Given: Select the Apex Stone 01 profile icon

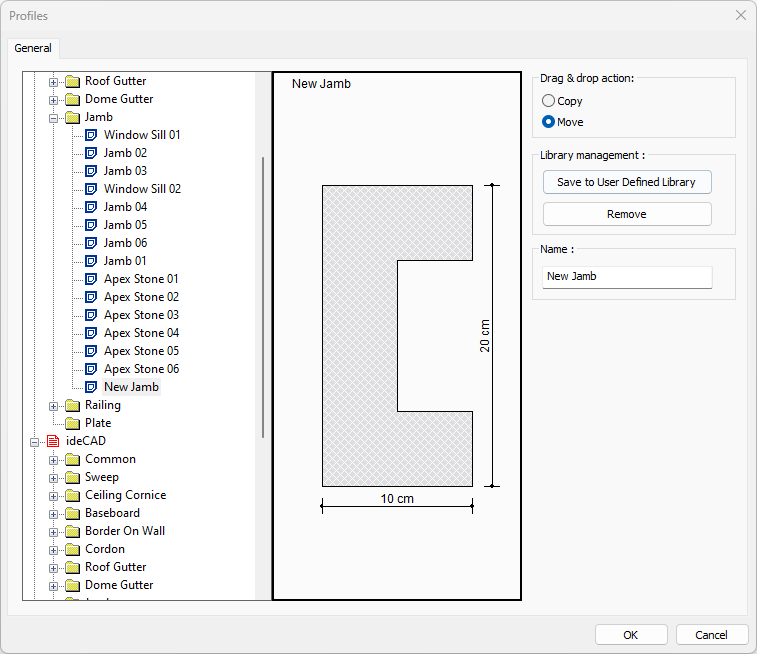Looking at the screenshot, I should (x=91, y=279).
